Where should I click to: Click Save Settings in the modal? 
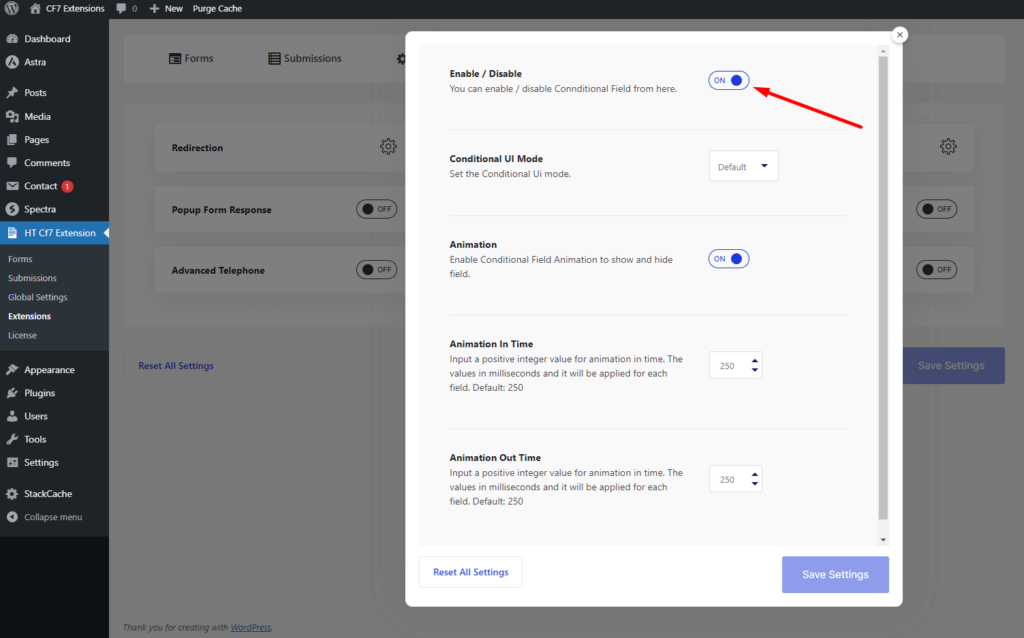tap(835, 574)
